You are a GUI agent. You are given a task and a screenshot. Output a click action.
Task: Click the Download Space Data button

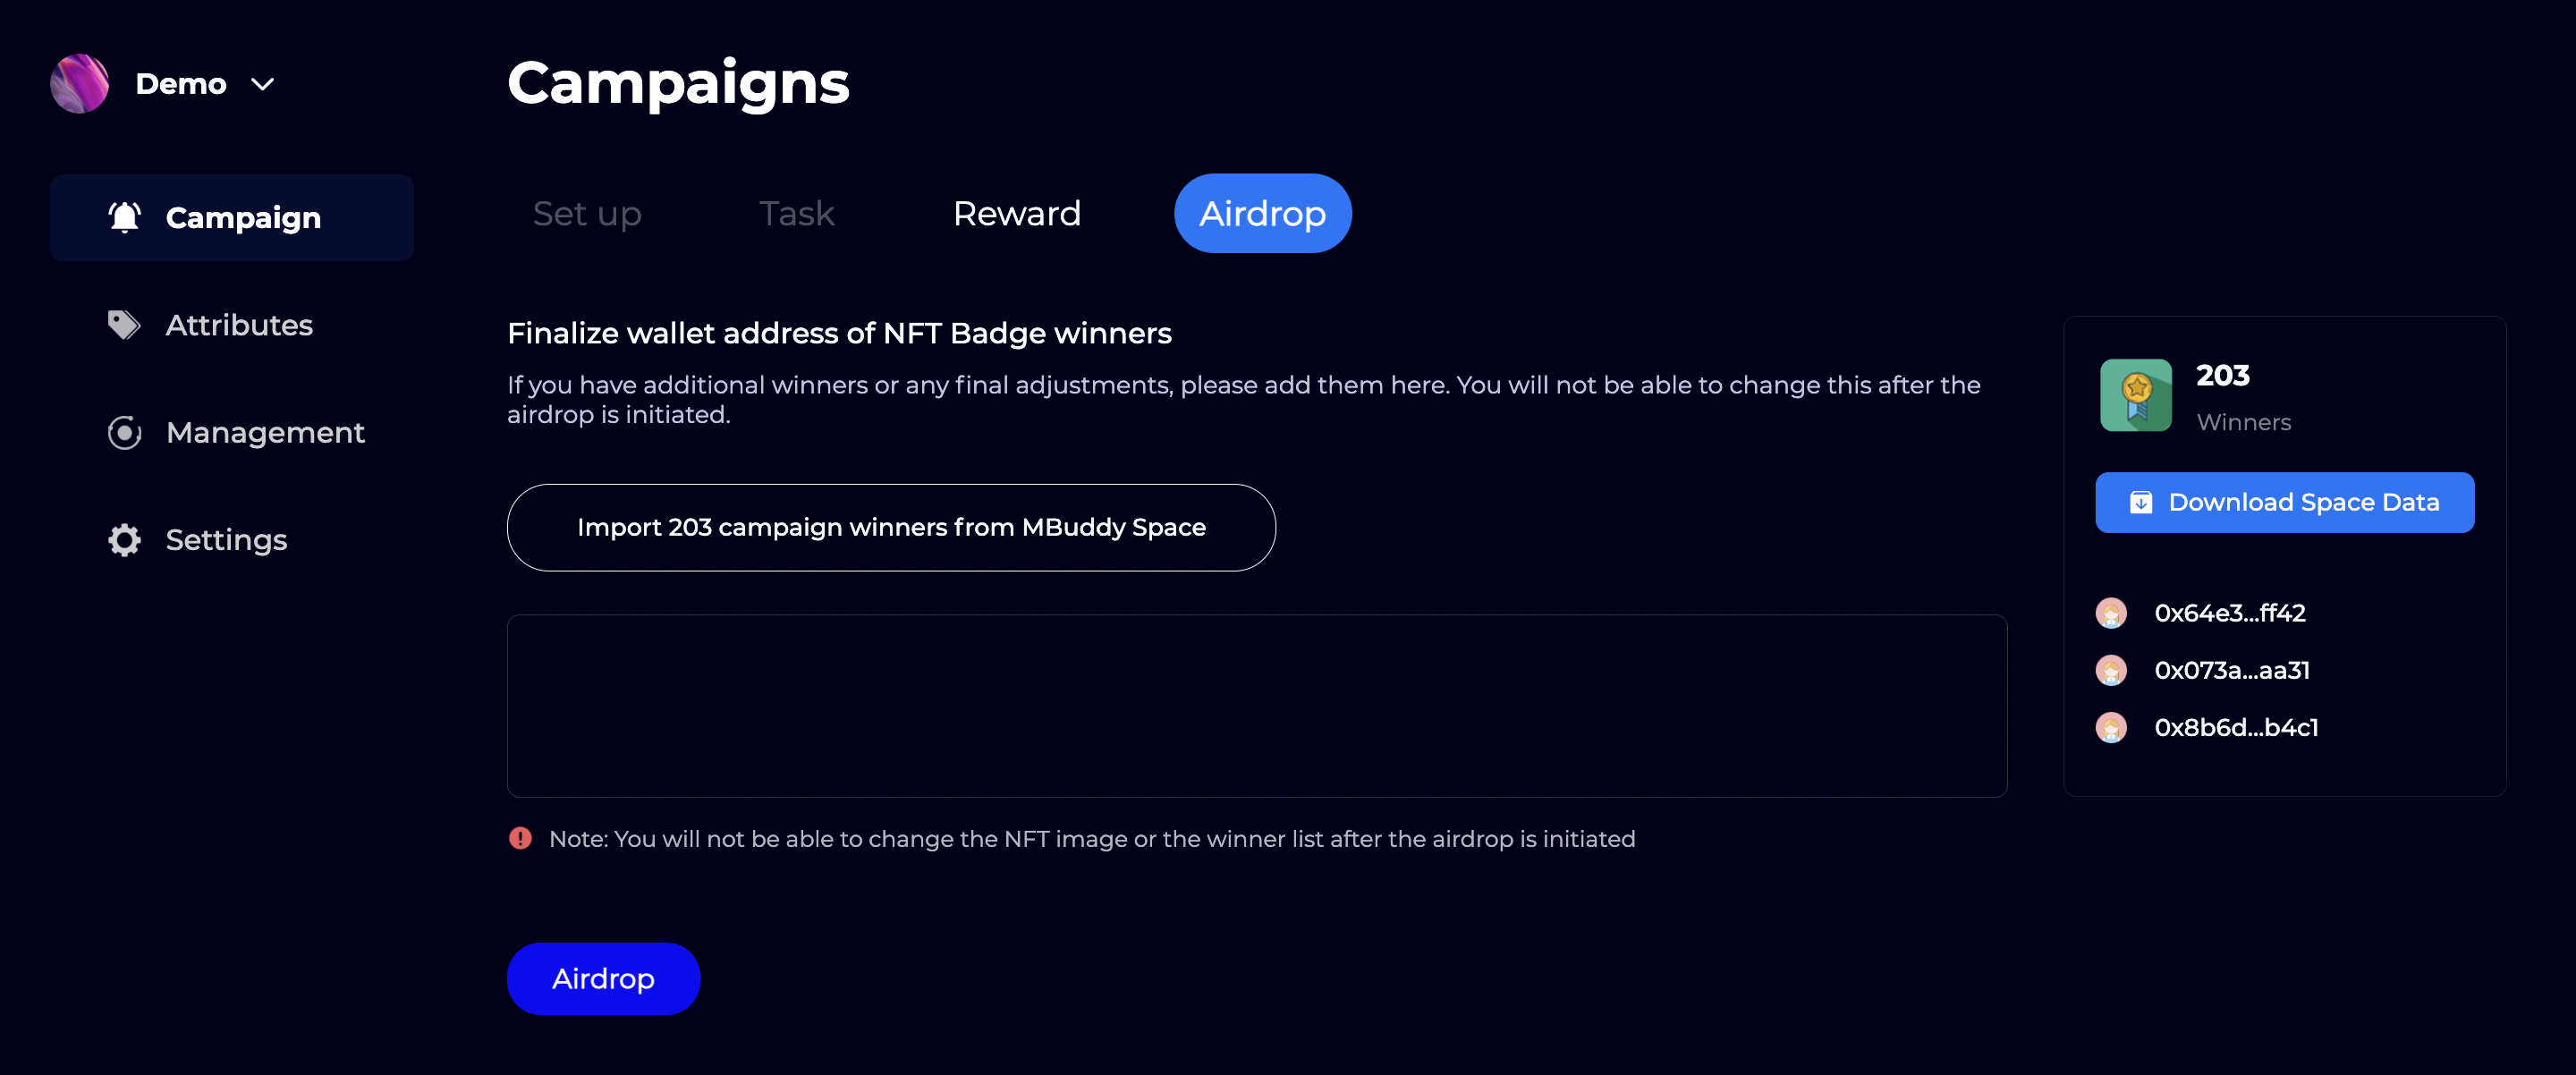click(x=2284, y=502)
